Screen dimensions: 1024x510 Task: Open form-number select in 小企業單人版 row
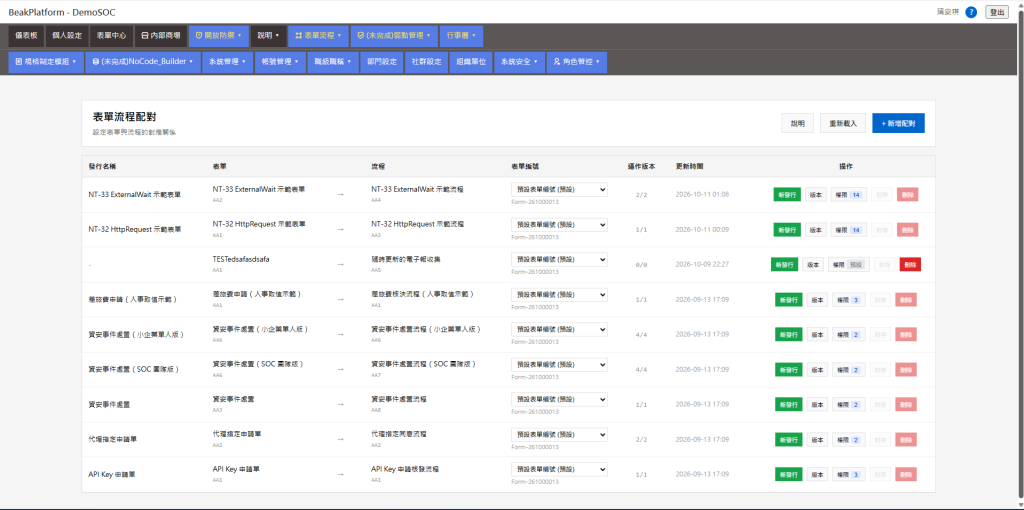tap(559, 329)
